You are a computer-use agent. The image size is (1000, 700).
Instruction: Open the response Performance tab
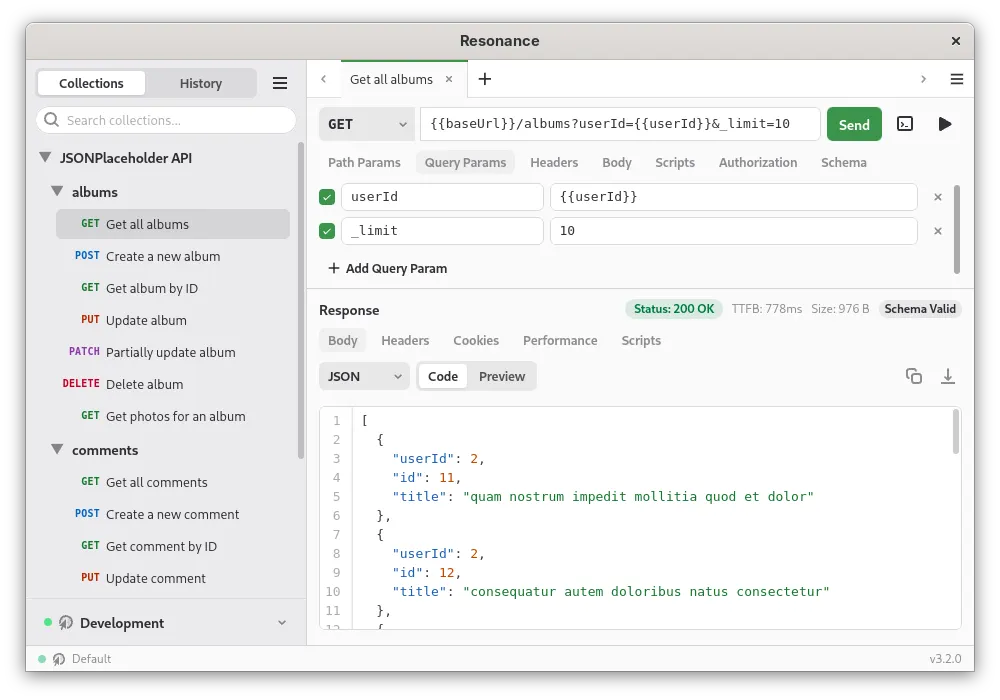tap(560, 340)
